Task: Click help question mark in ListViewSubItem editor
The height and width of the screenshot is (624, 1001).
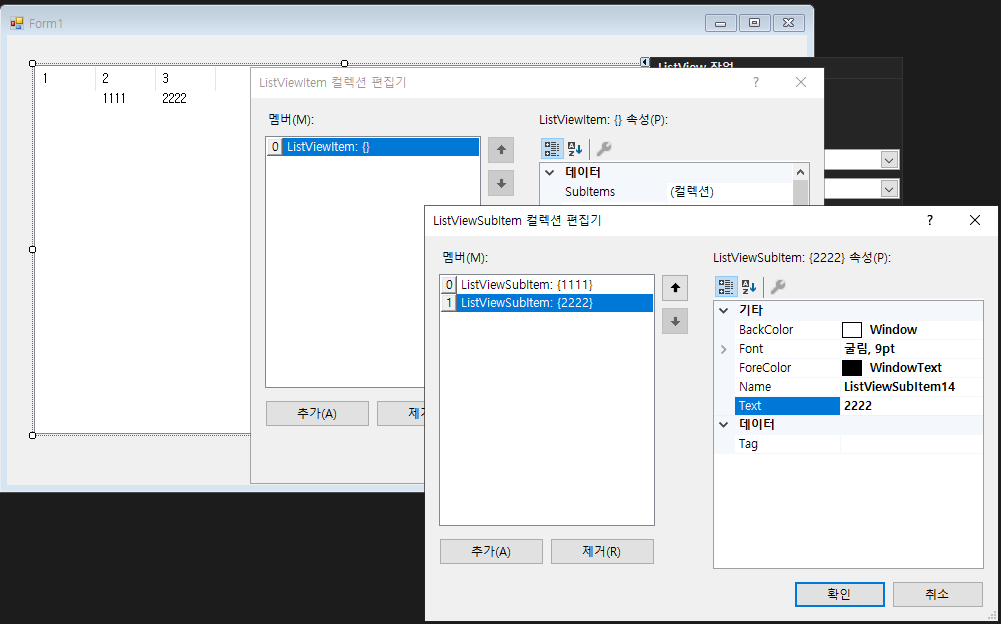Action: (930, 220)
